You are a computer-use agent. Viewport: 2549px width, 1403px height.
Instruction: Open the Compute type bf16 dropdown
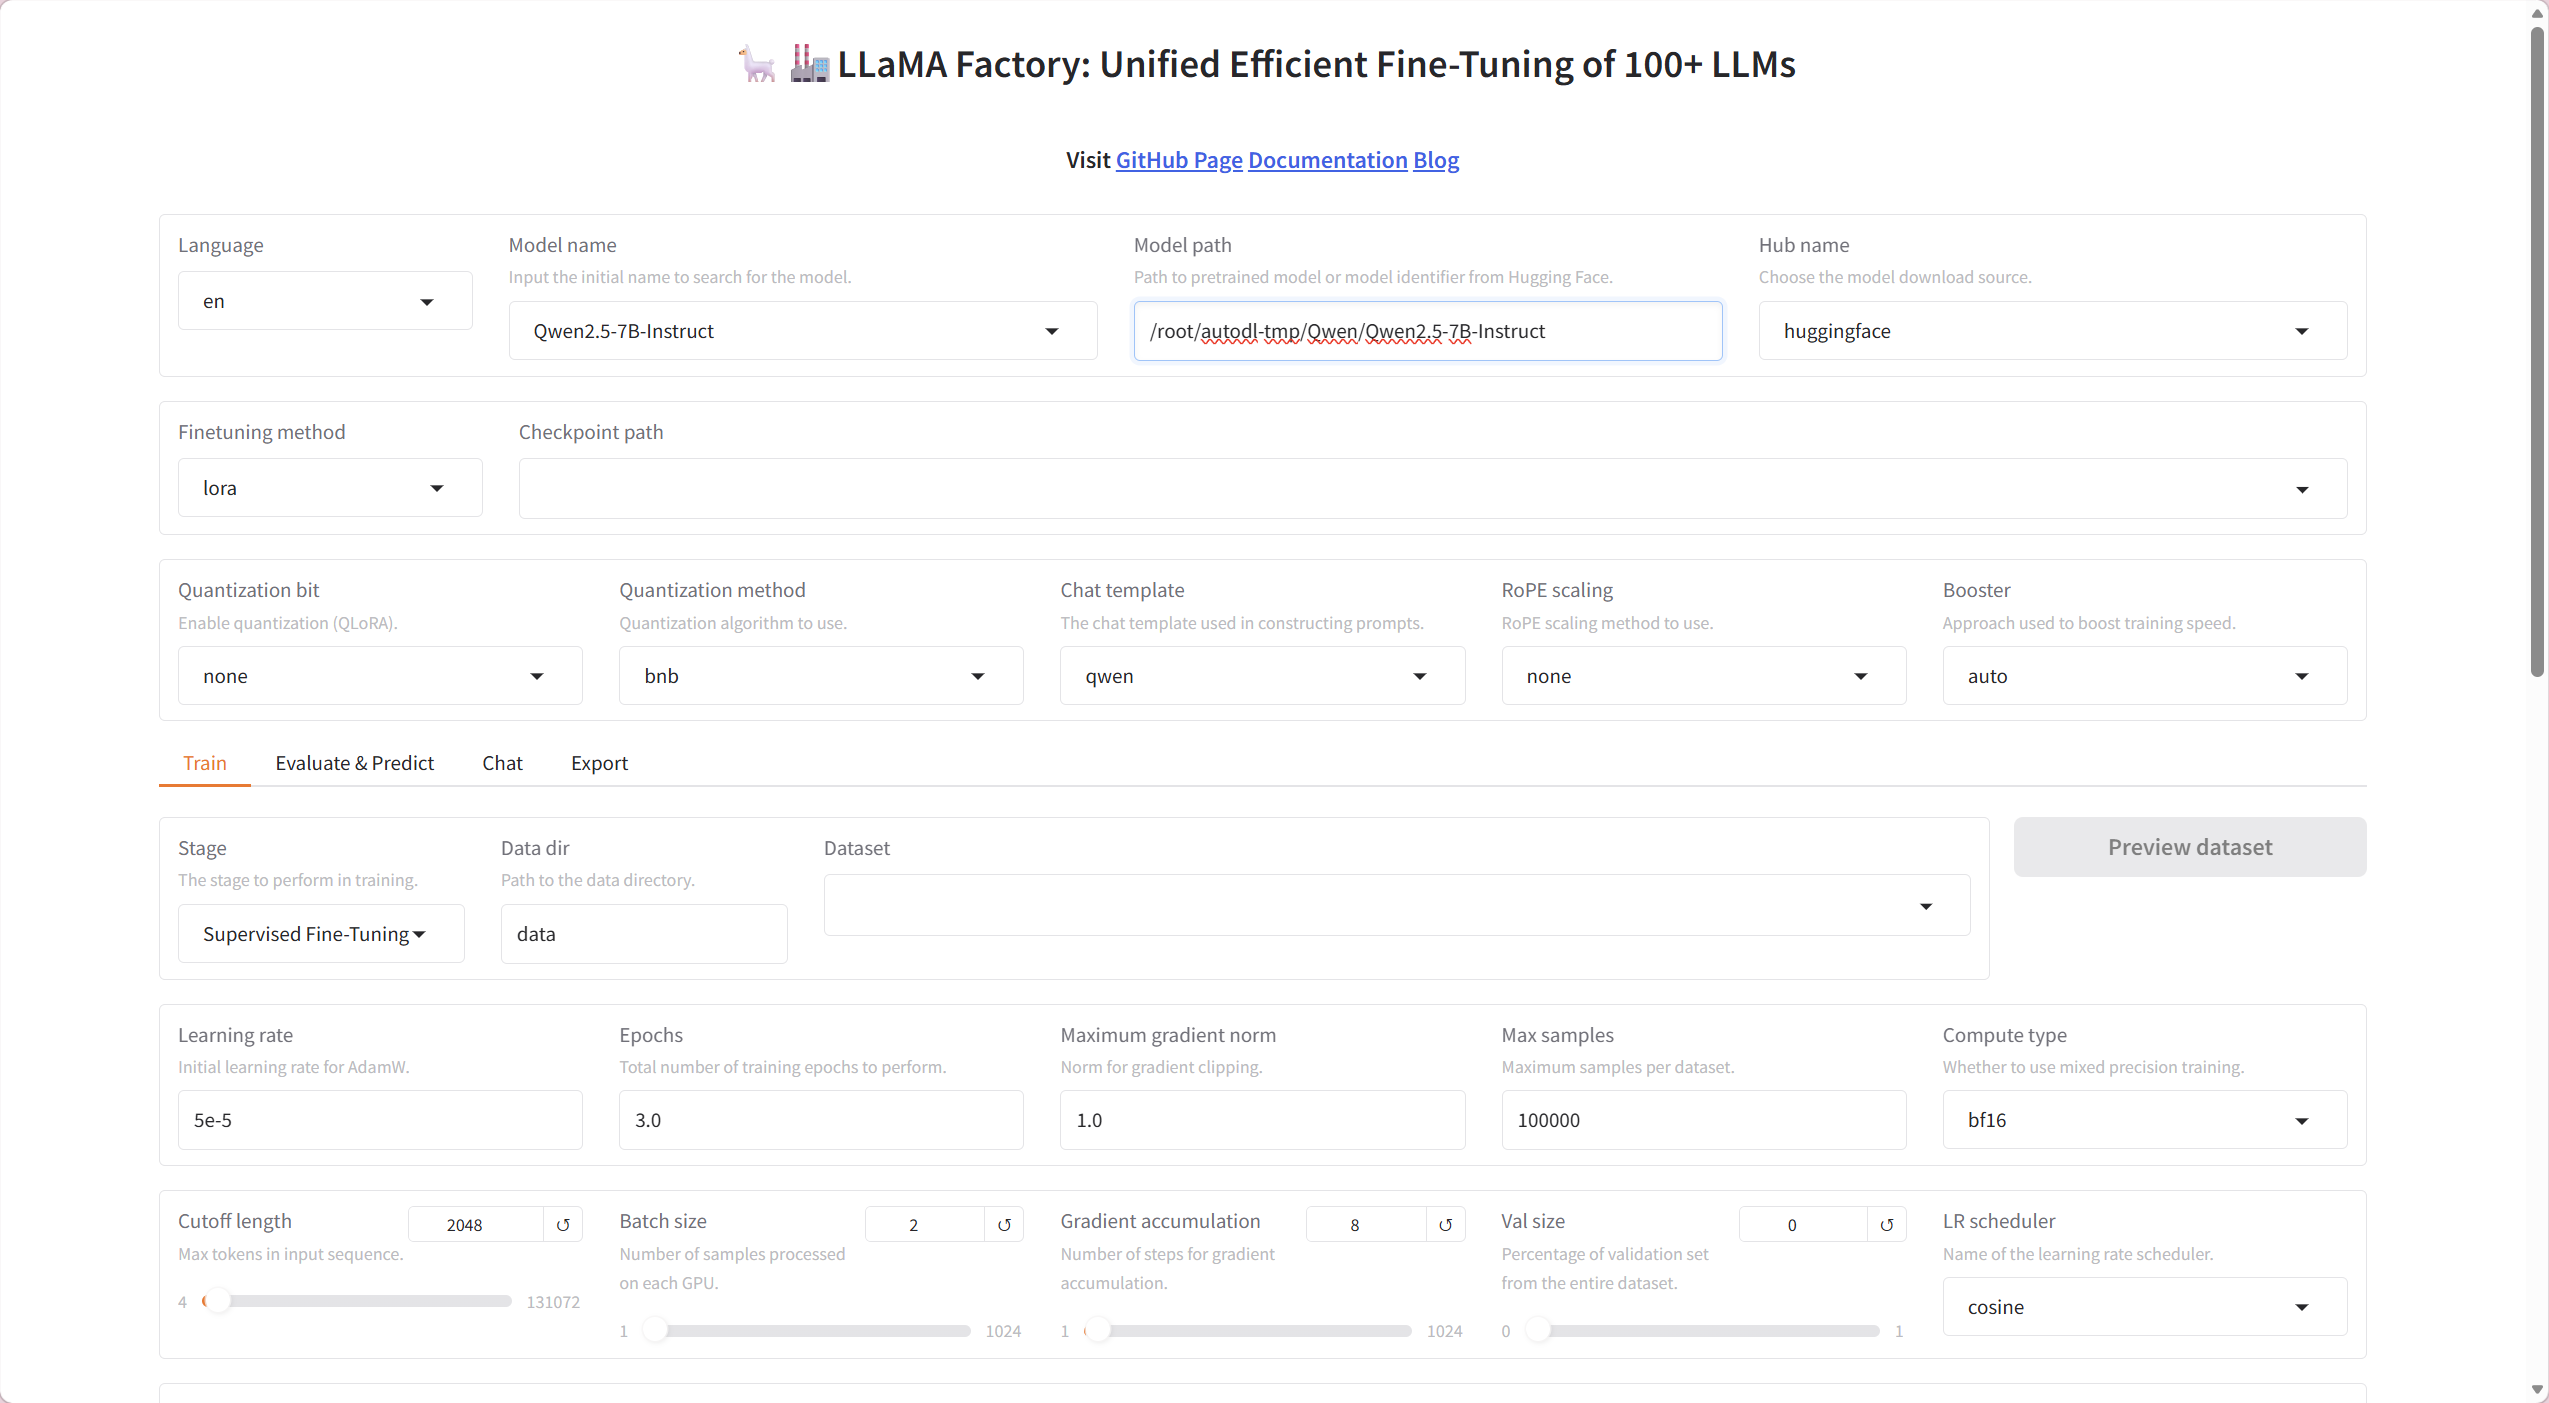(2302, 1120)
